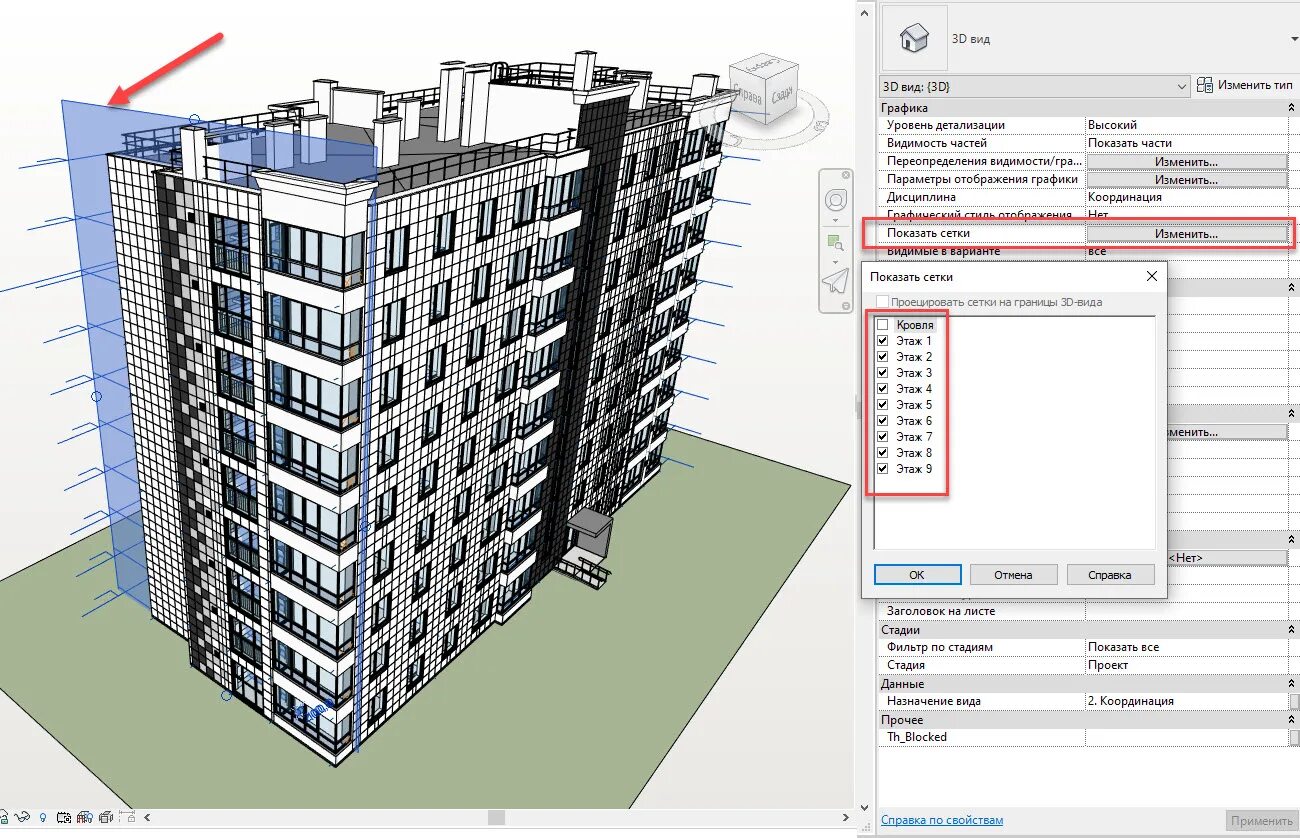Click Изменить for Параметры отображения графики
The image size is (1300, 838).
click(x=1187, y=179)
